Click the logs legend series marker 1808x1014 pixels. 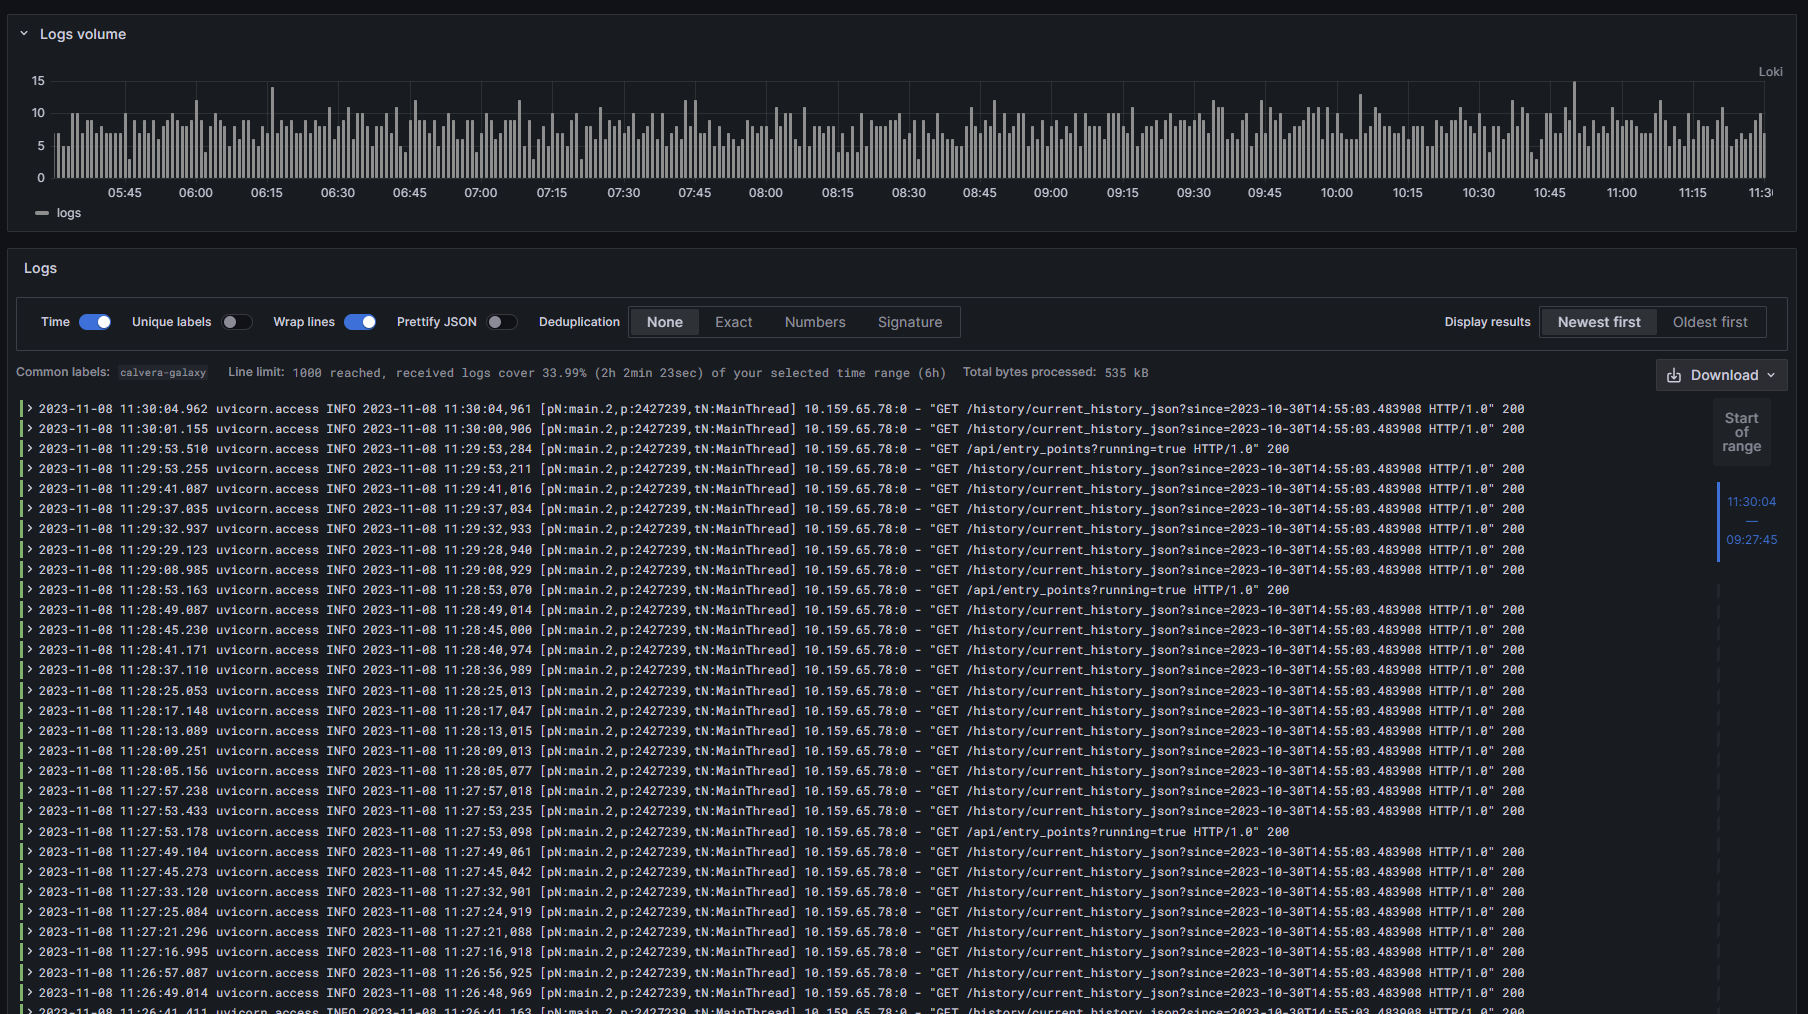pos(42,213)
